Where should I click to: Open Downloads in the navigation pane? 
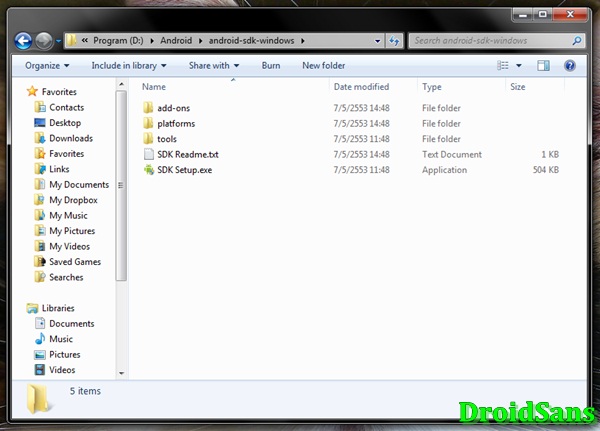pyautogui.click(x=64, y=138)
